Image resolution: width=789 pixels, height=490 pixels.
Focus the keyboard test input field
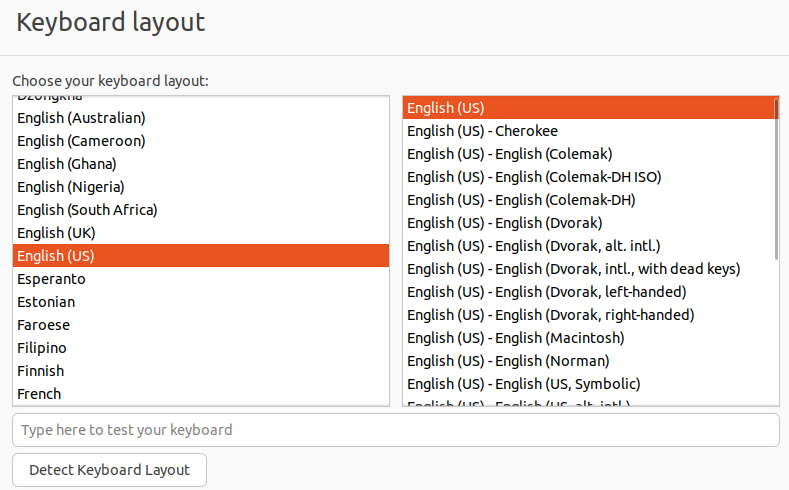[395, 430]
